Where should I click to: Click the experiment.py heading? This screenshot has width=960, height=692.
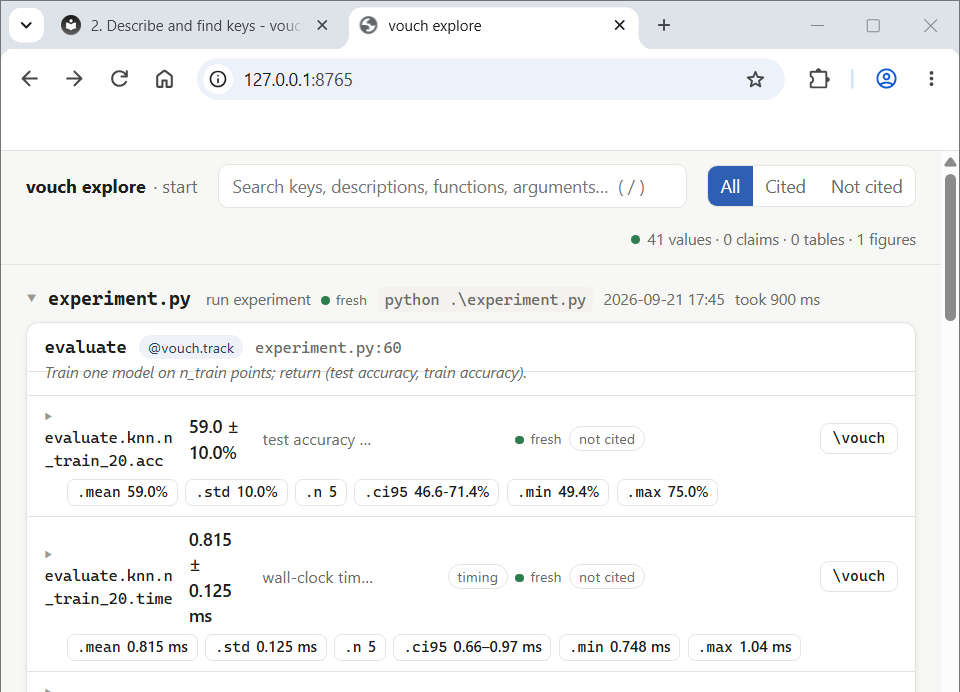point(119,299)
